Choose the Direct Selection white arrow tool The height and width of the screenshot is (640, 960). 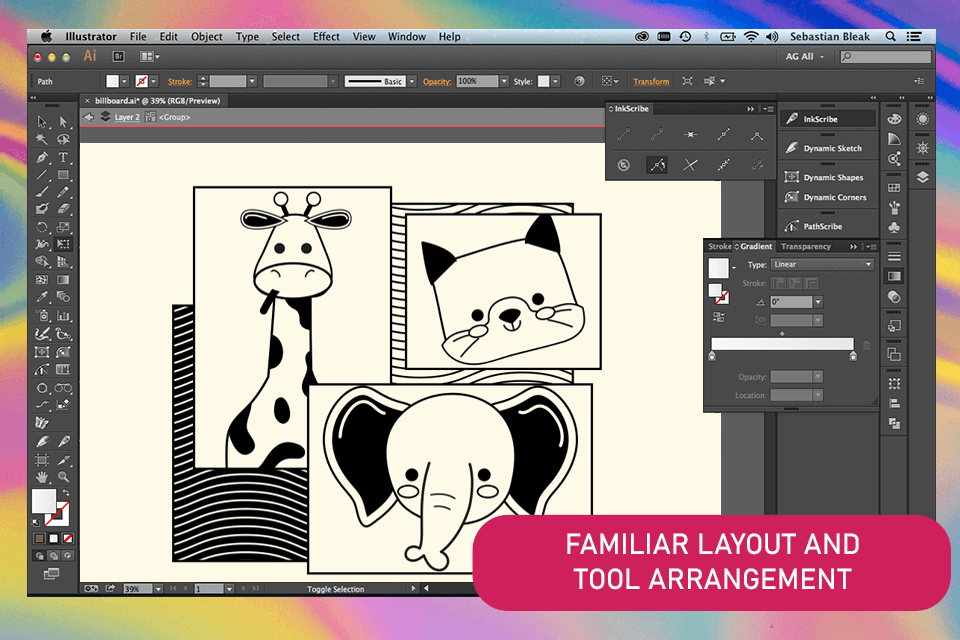tap(63, 122)
